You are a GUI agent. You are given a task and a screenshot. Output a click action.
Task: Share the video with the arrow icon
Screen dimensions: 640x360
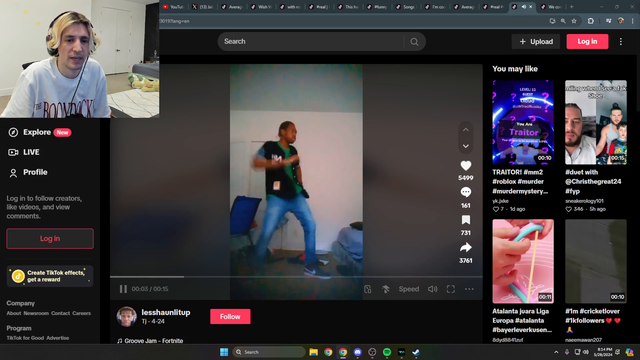click(466, 247)
